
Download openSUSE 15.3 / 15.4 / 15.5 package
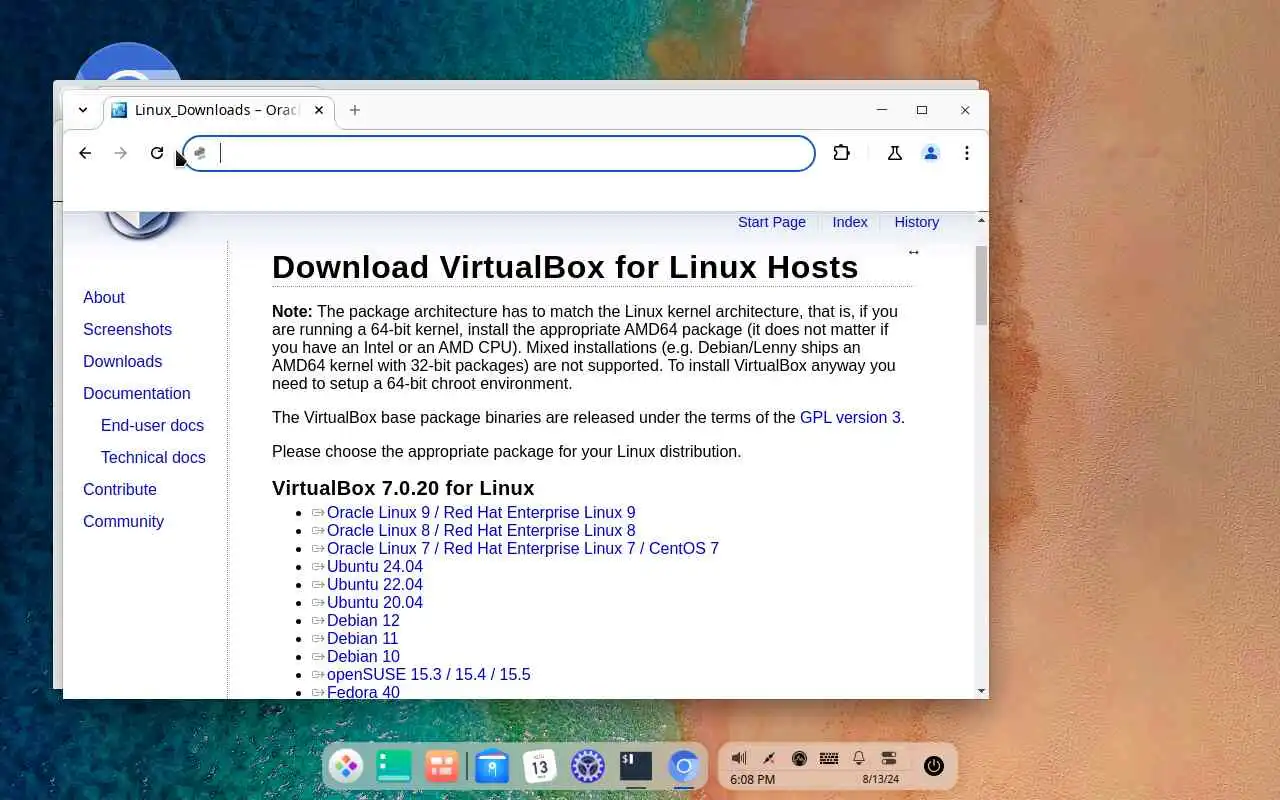tap(429, 674)
